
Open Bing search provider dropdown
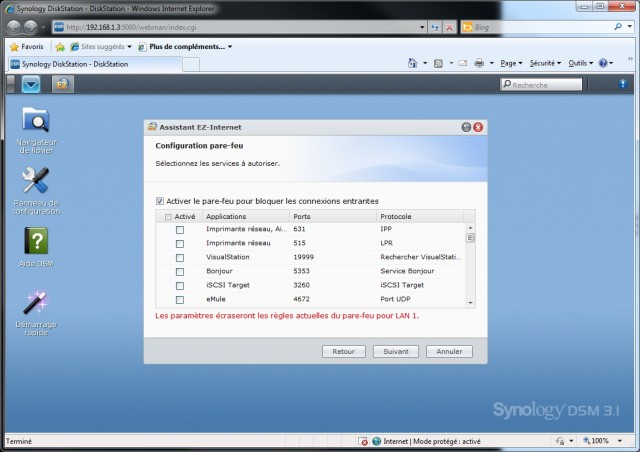(630, 27)
